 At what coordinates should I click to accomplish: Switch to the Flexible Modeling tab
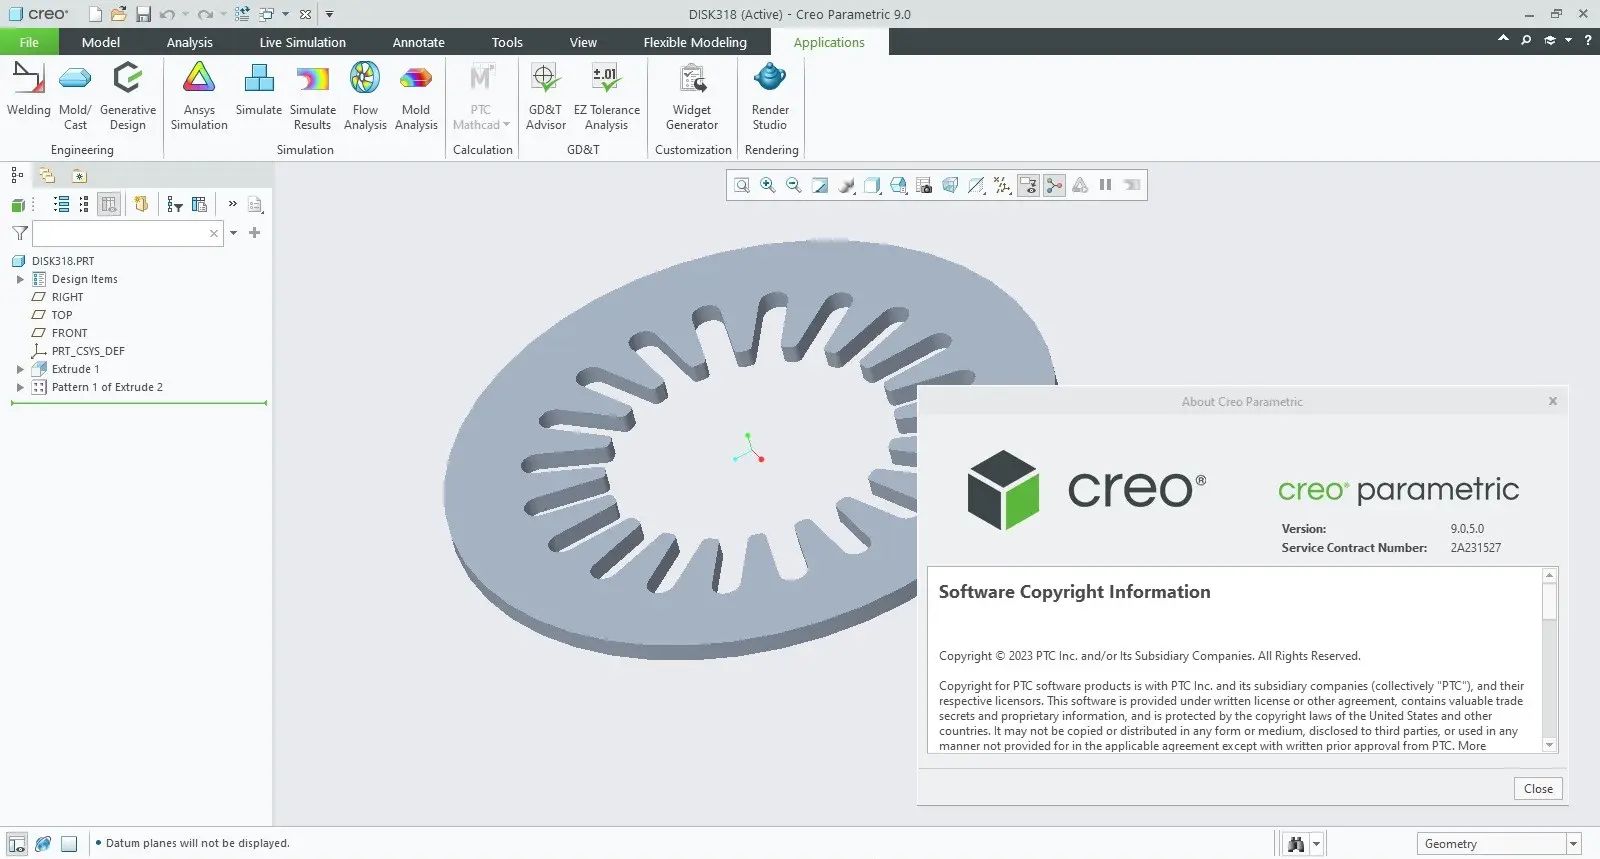[x=695, y=42]
